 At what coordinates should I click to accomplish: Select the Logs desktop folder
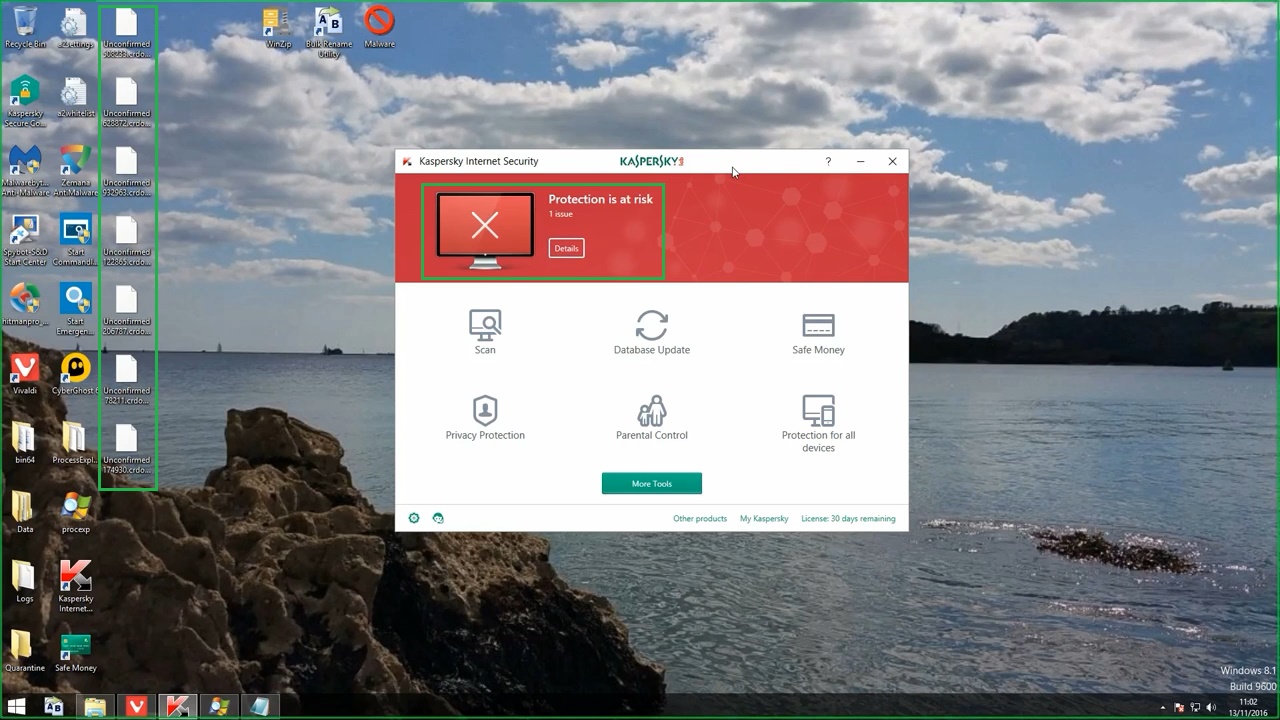pyautogui.click(x=25, y=581)
